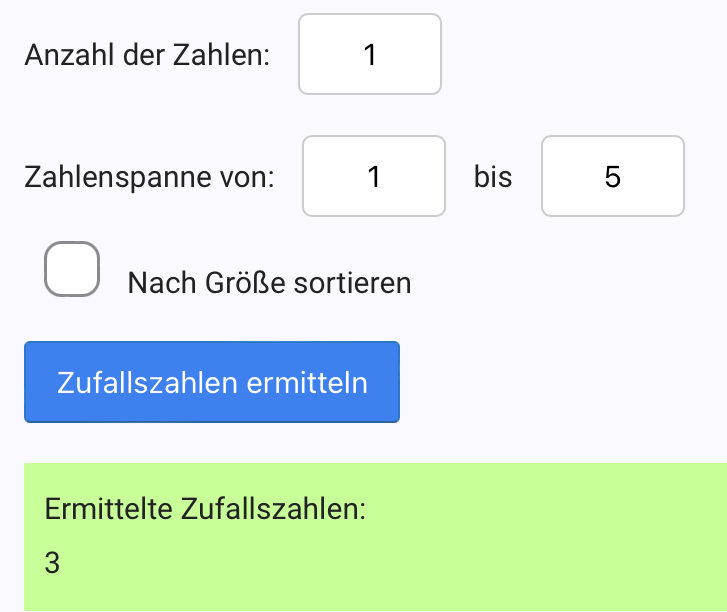Select the 'bis' maximum value field

pyautogui.click(x=612, y=176)
